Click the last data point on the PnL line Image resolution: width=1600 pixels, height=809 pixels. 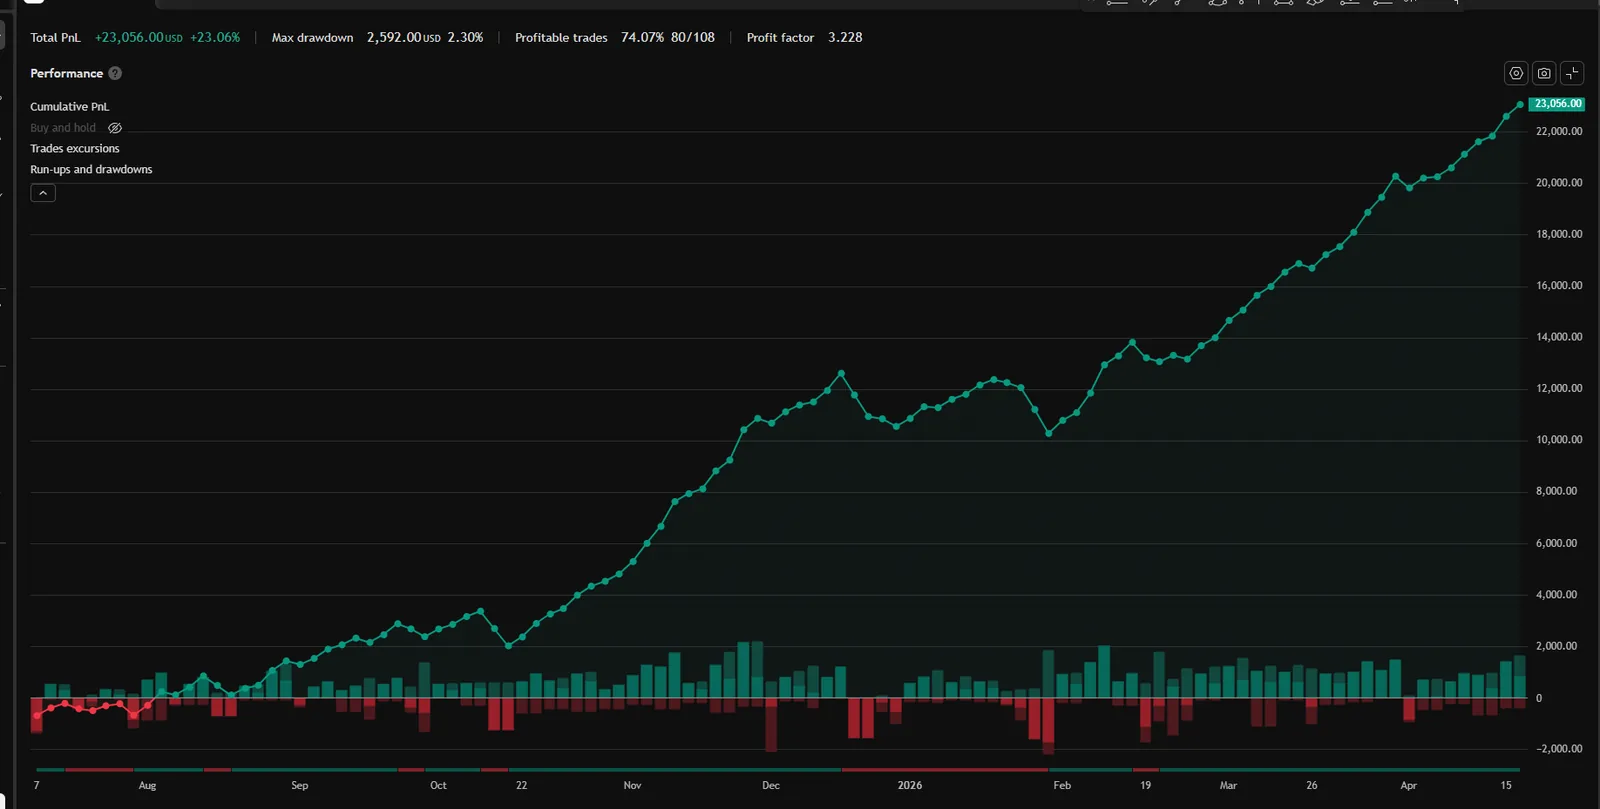(1520, 104)
